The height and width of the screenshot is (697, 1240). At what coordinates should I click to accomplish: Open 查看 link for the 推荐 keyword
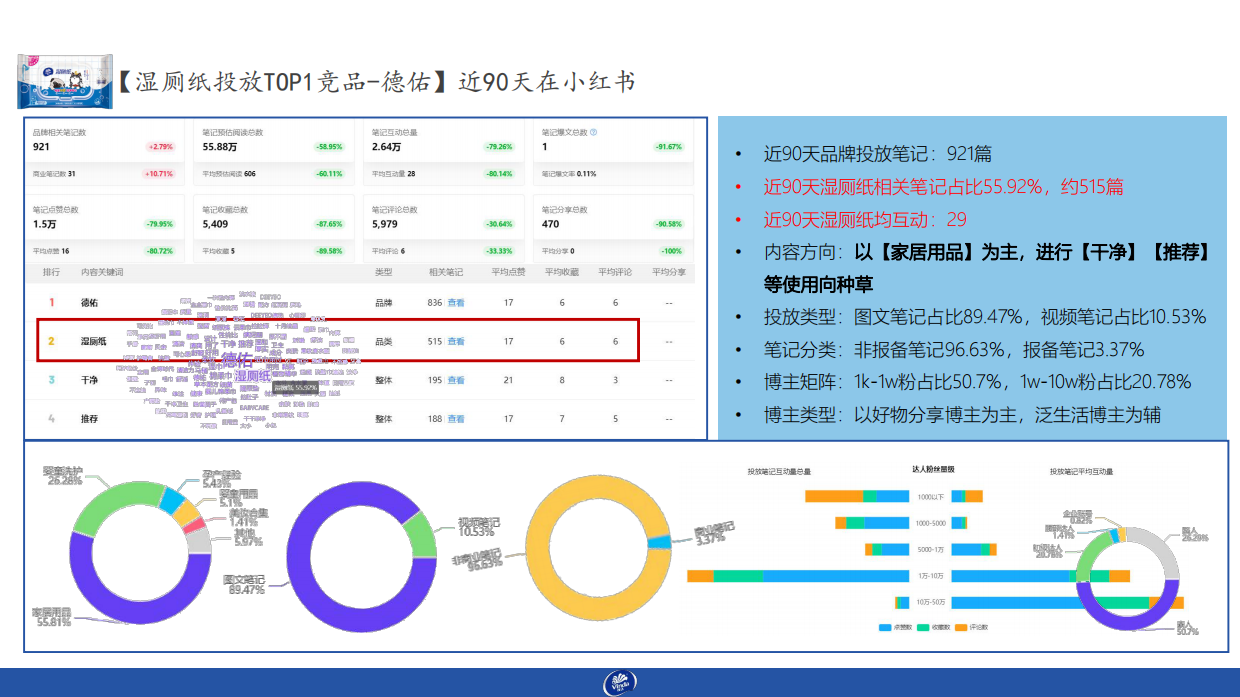457,416
